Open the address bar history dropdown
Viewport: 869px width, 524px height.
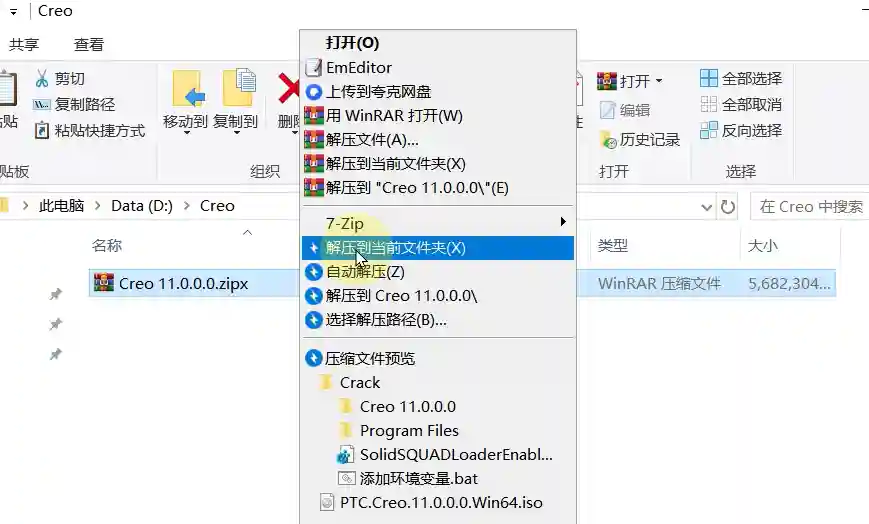[x=706, y=207]
